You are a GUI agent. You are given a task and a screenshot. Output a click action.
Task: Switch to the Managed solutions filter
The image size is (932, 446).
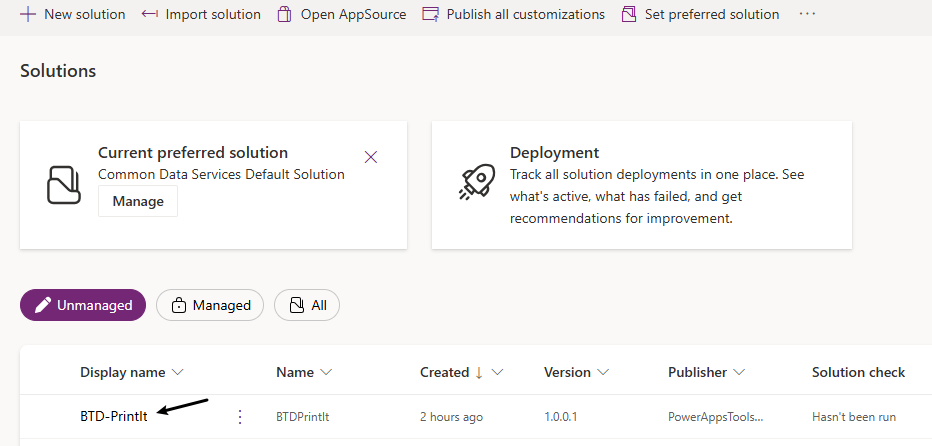tap(210, 305)
